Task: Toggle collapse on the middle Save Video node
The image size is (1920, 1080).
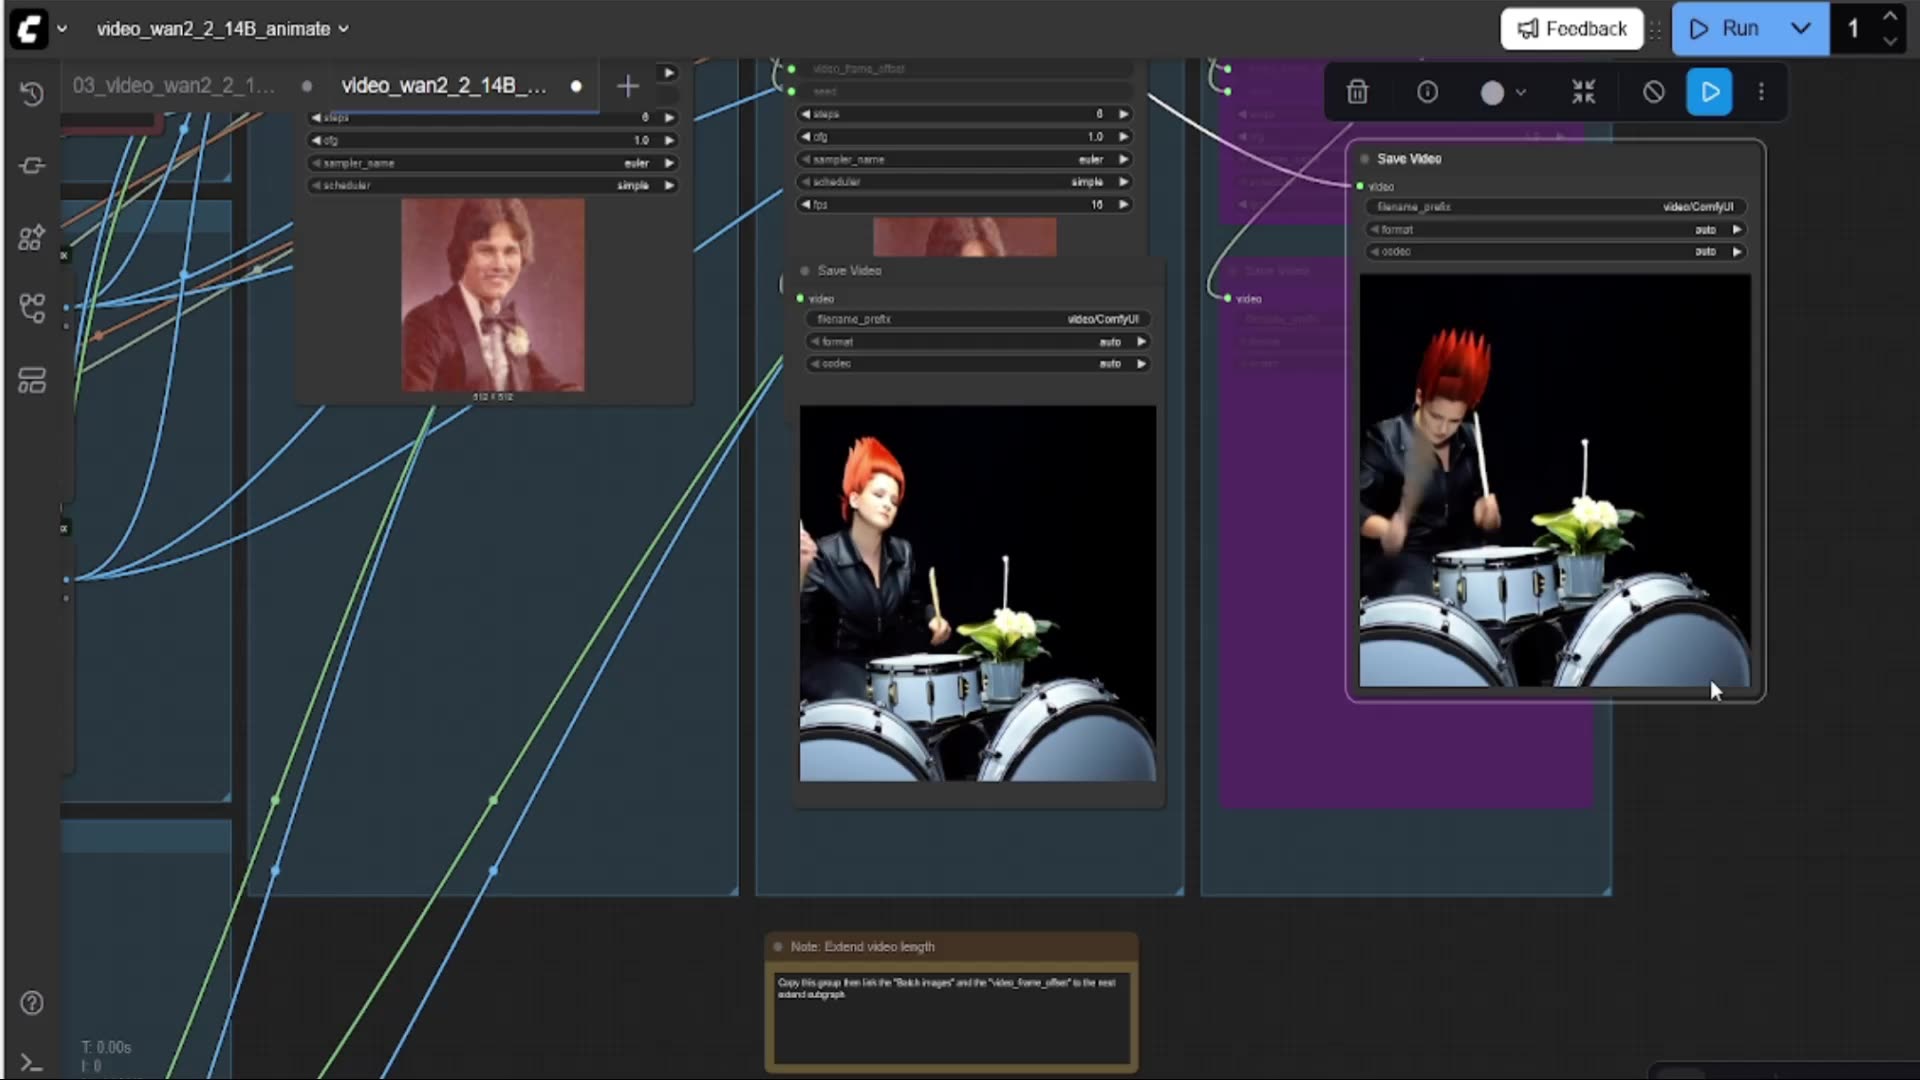Action: (805, 271)
